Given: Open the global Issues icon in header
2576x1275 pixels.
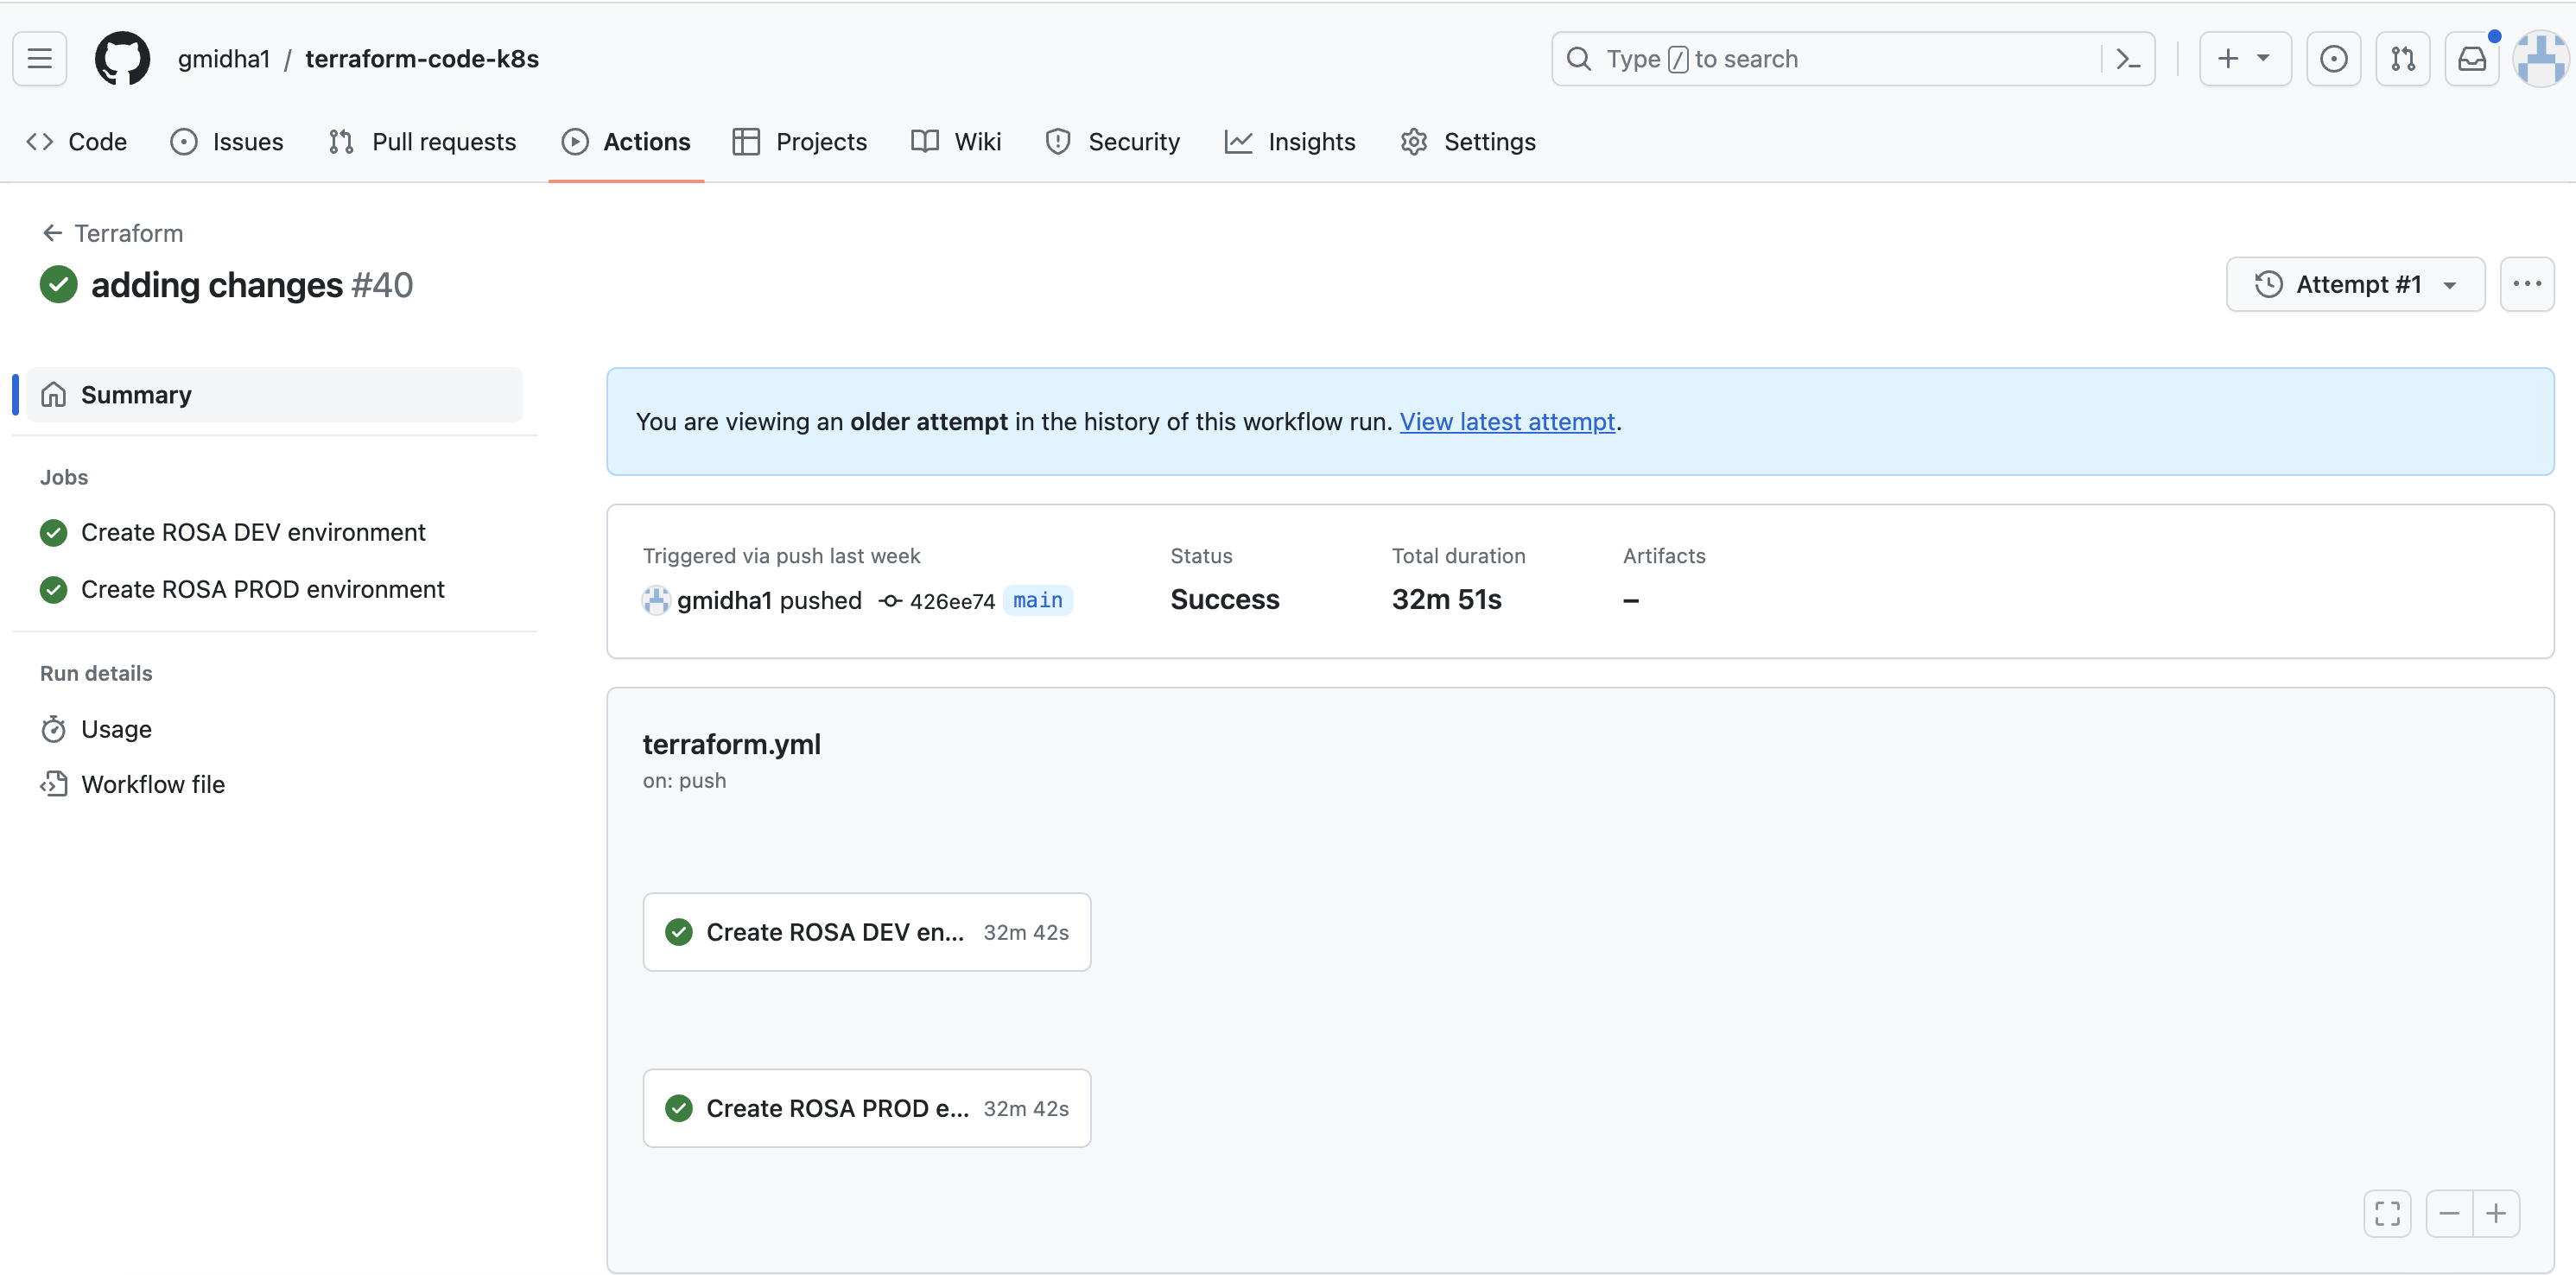Looking at the screenshot, I should click(x=2334, y=59).
